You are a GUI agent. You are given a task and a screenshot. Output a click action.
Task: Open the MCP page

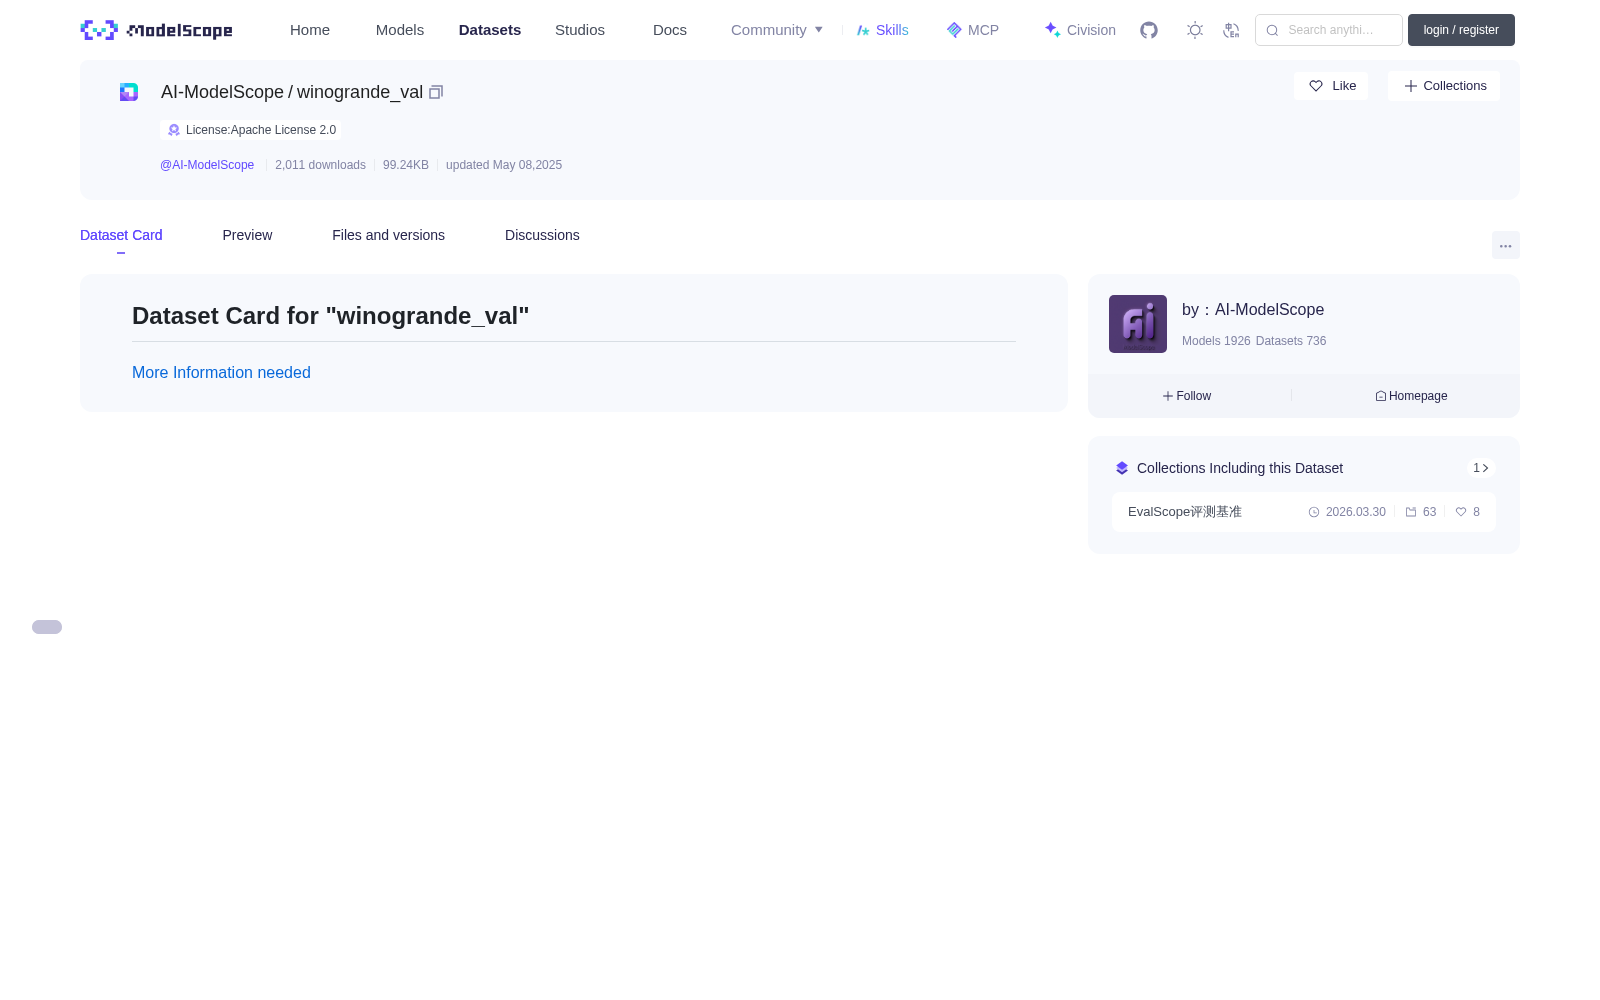click(973, 30)
